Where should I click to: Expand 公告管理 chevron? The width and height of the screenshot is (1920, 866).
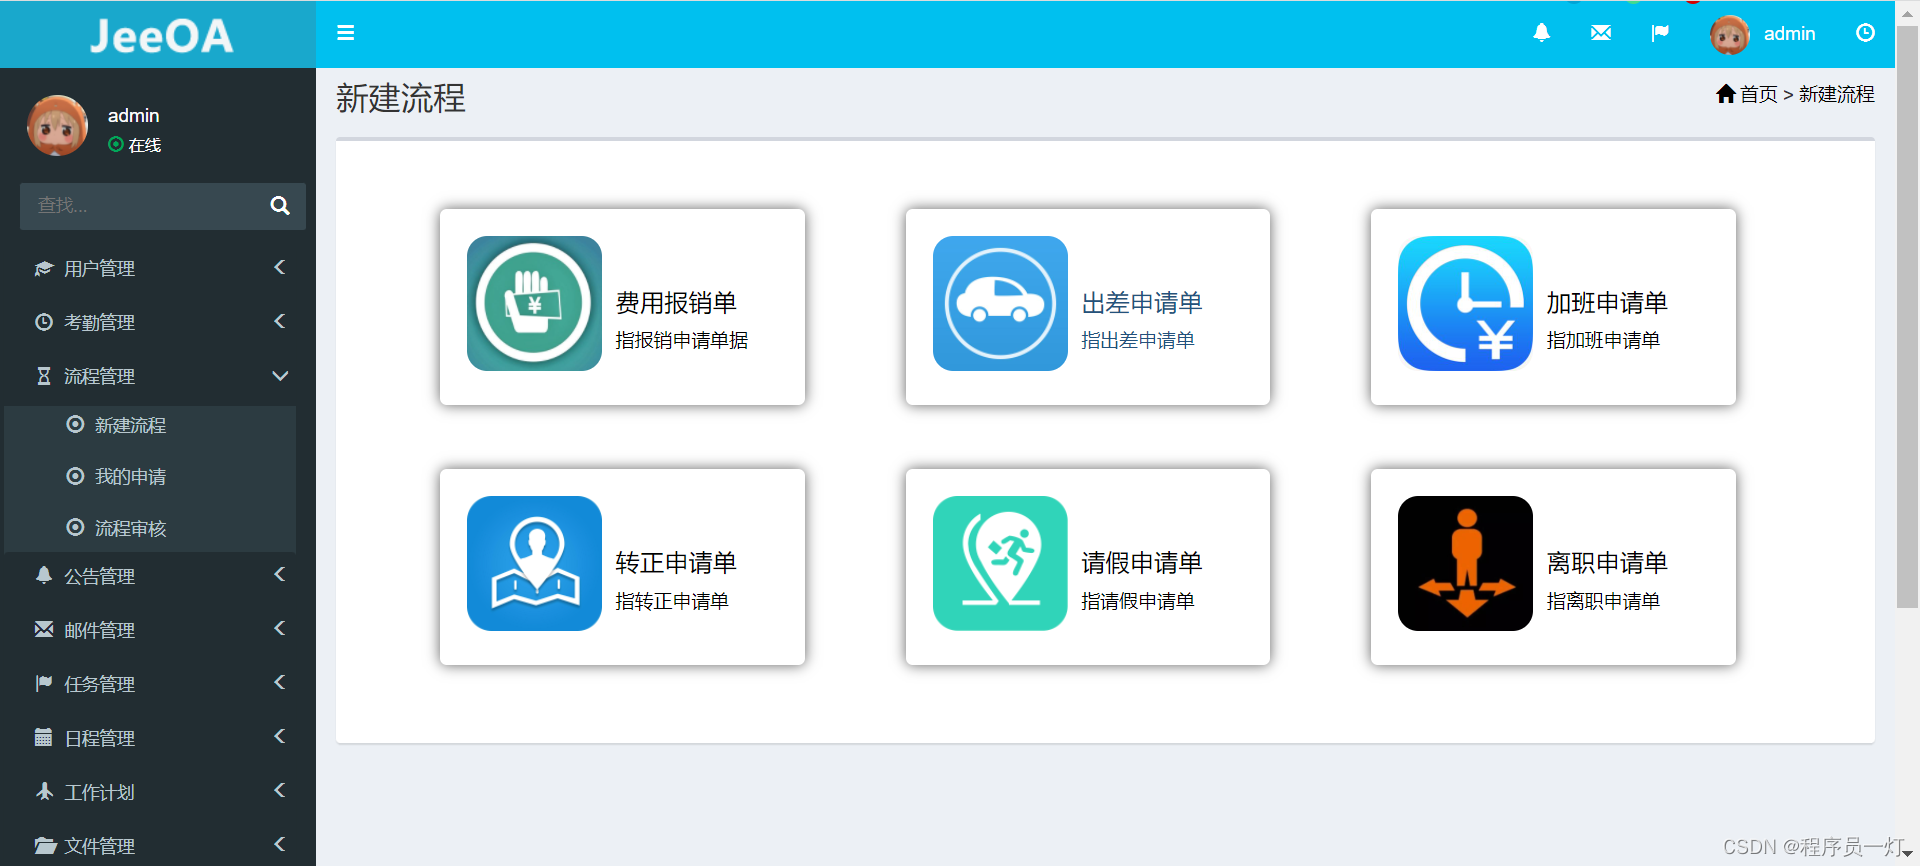tap(280, 574)
